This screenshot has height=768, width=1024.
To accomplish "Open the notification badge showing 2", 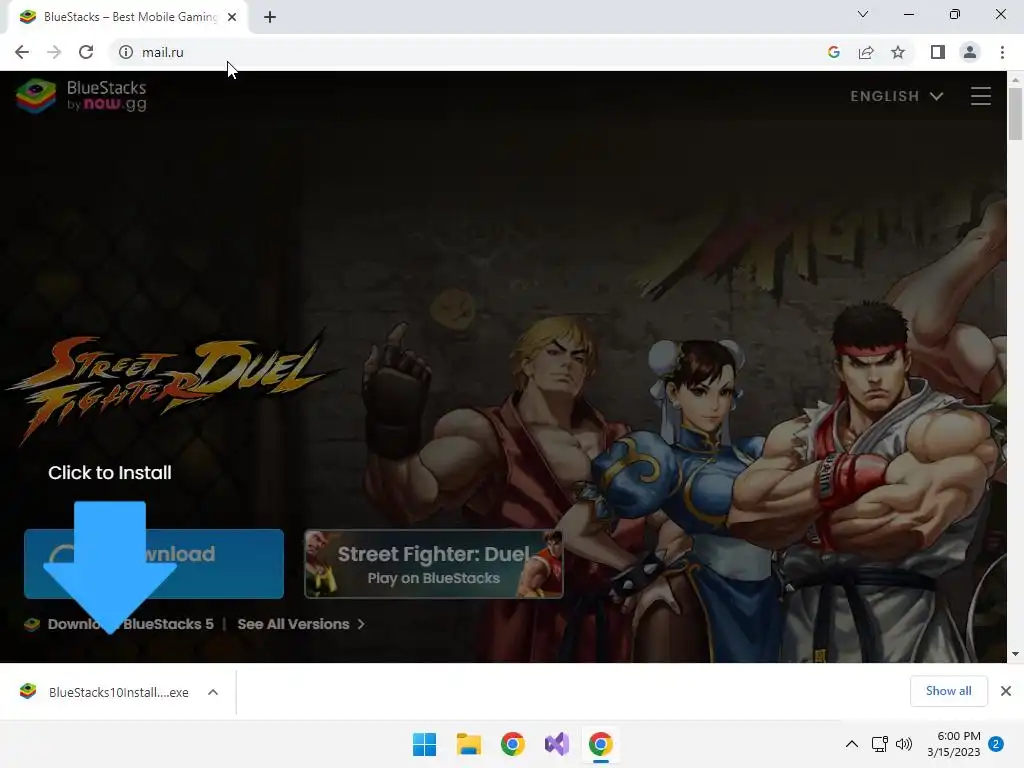I will (x=996, y=744).
